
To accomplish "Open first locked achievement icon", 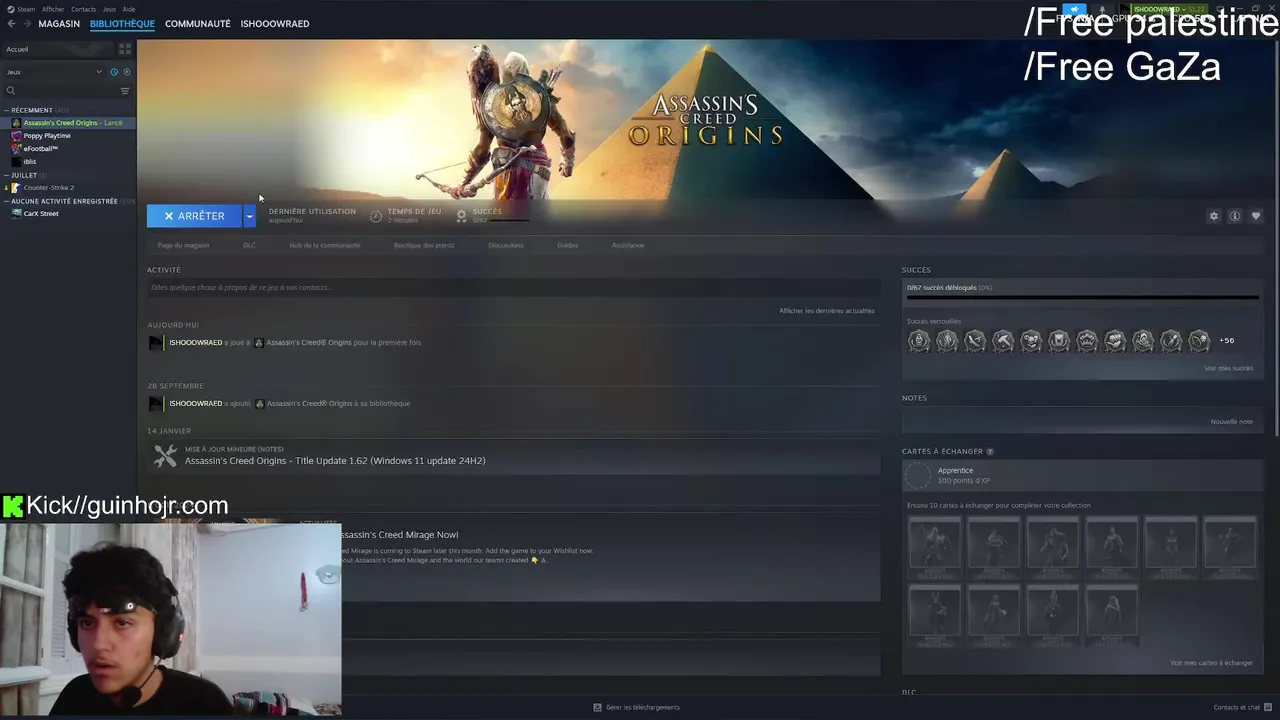I will click(x=919, y=341).
